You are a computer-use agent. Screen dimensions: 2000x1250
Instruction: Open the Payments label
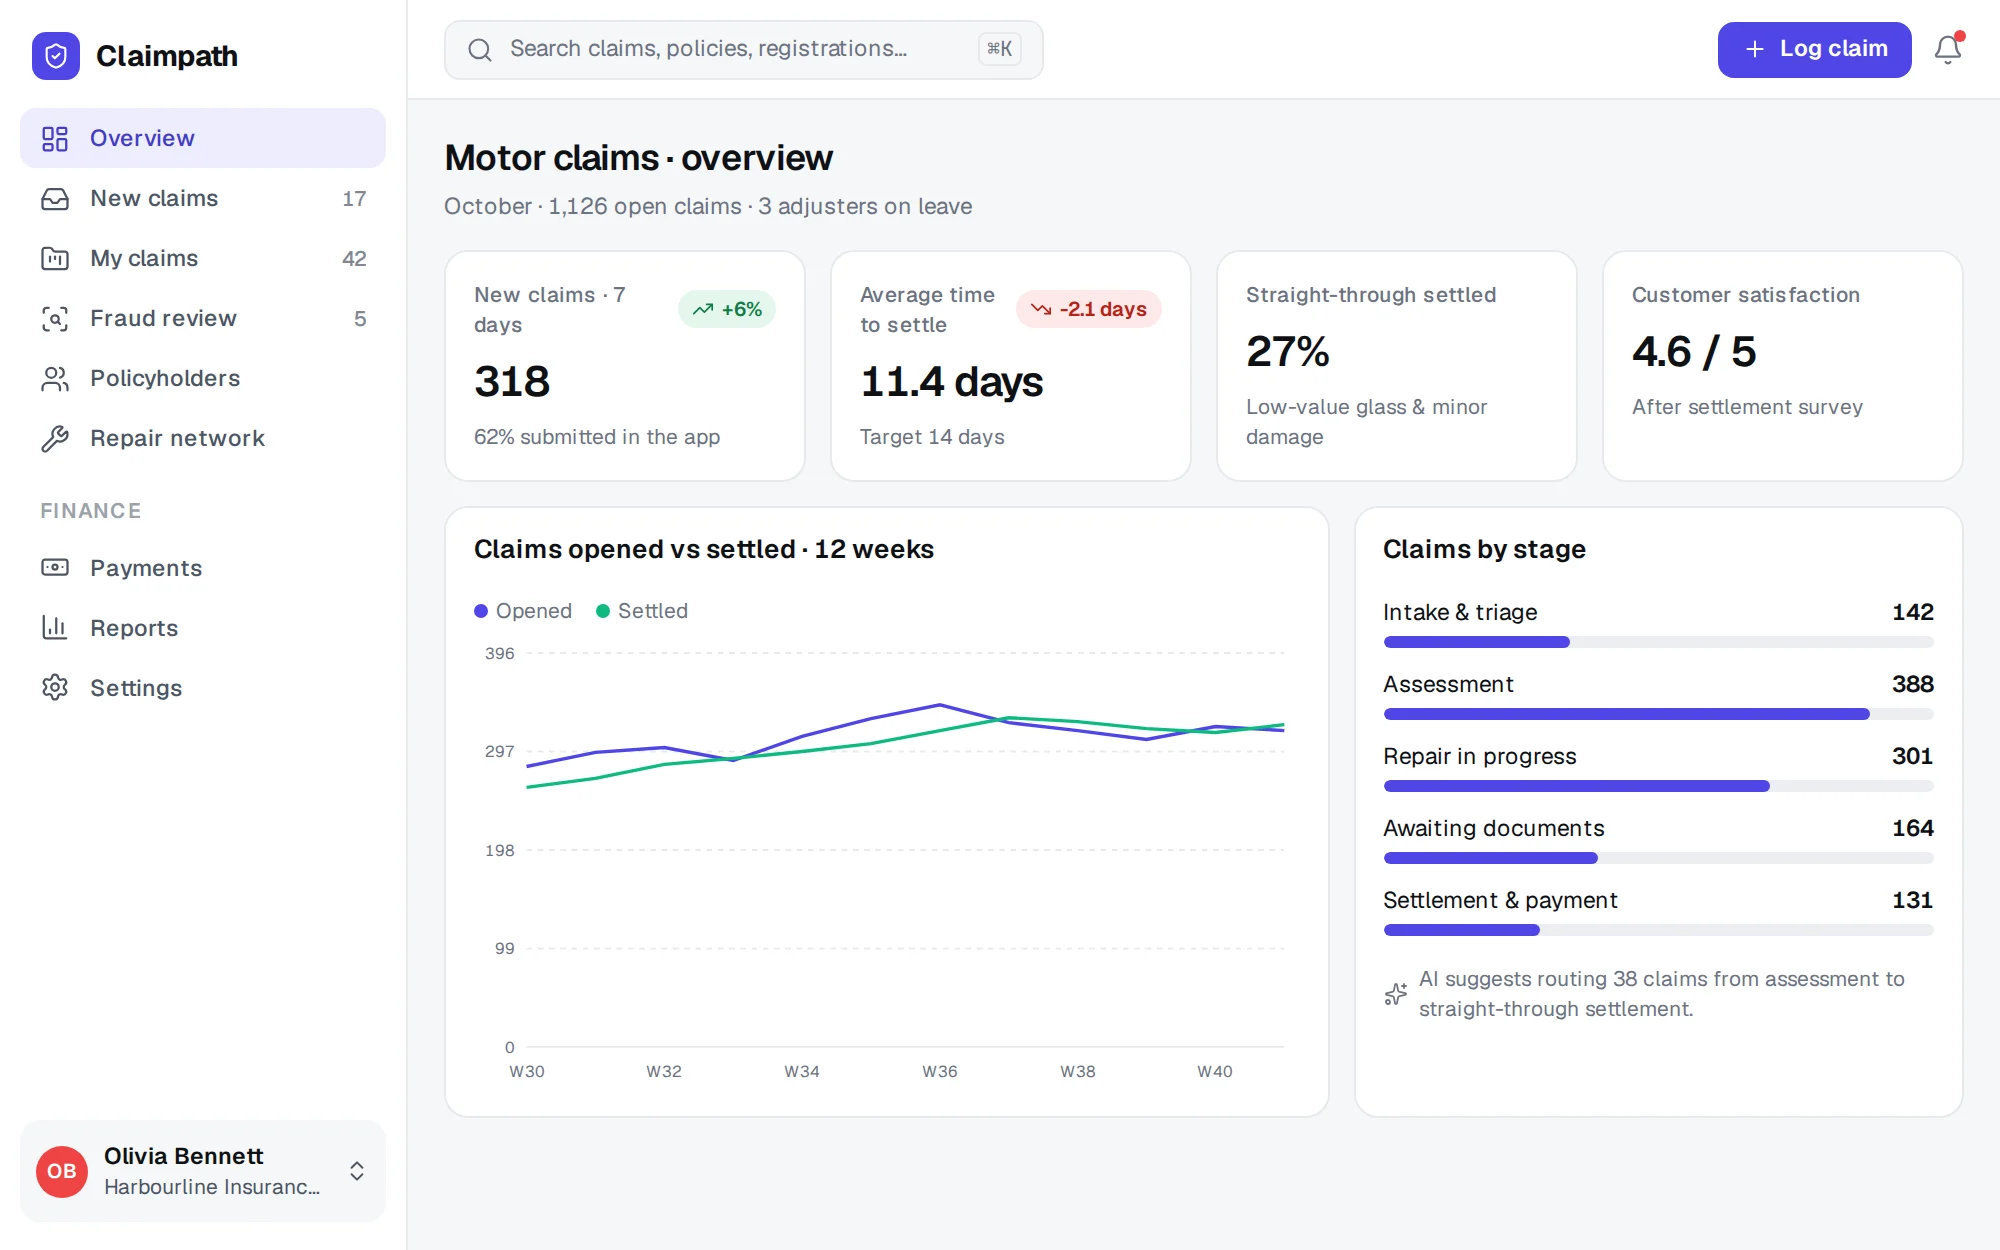146,568
